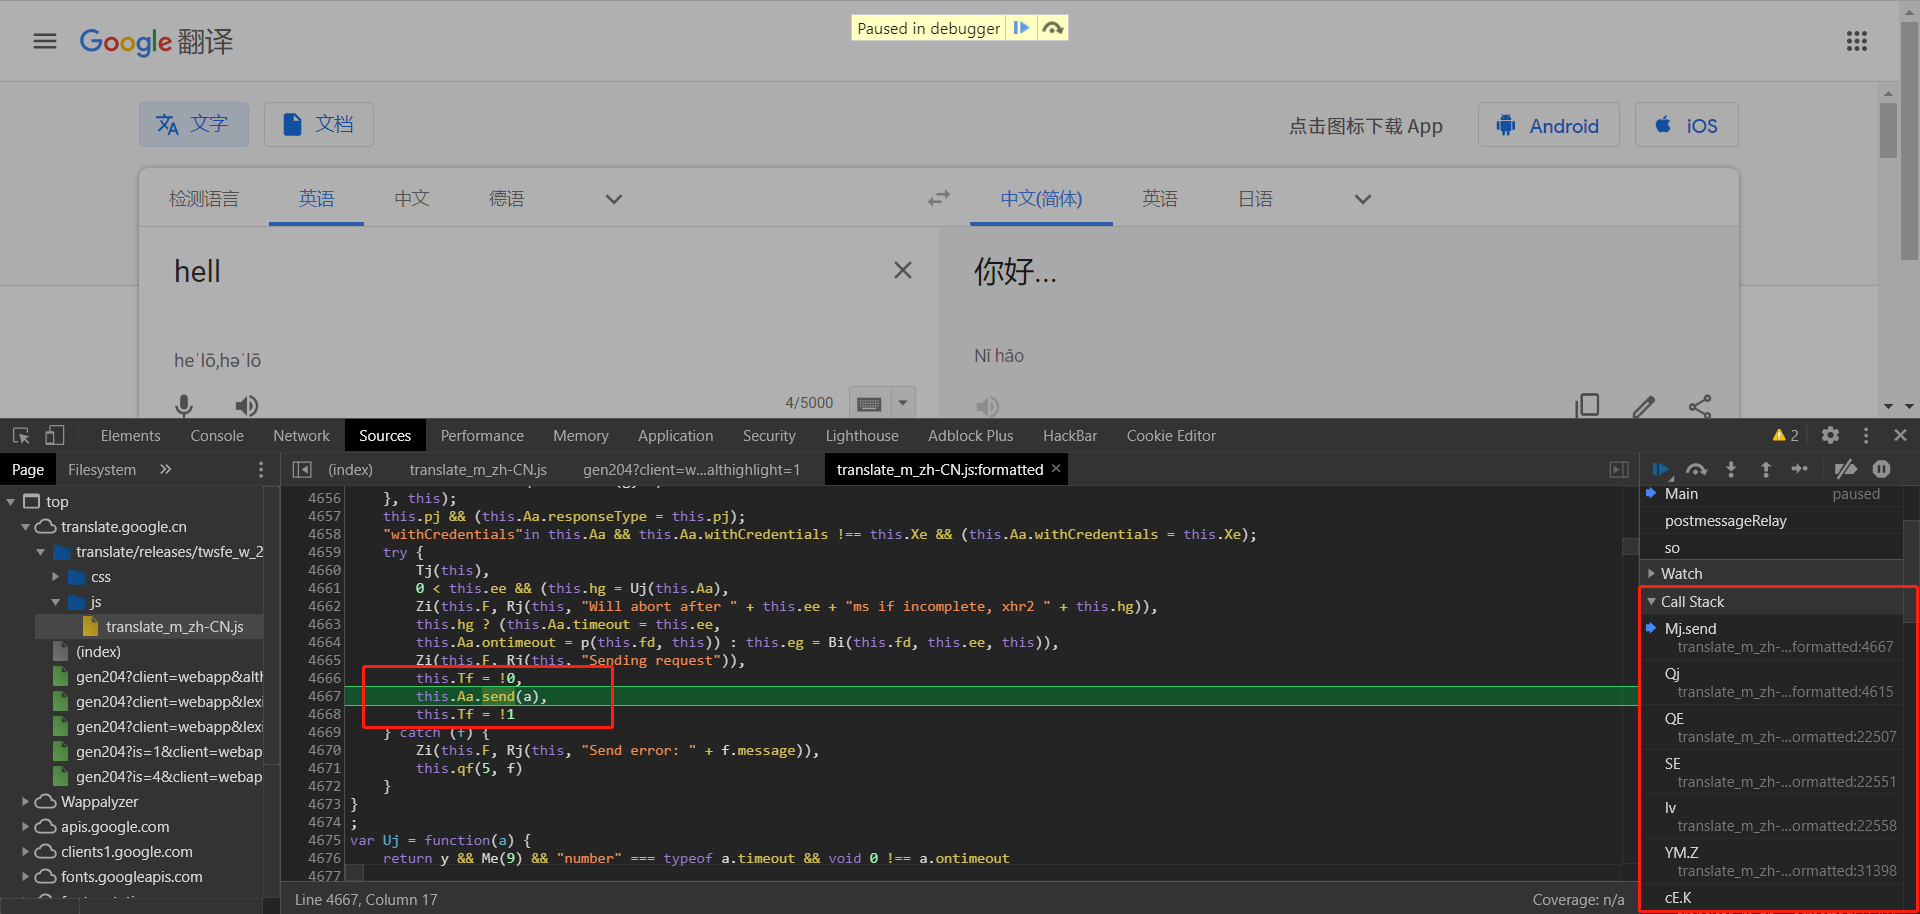Show more navigator tabs chevron
1920x914 pixels.
point(166,469)
